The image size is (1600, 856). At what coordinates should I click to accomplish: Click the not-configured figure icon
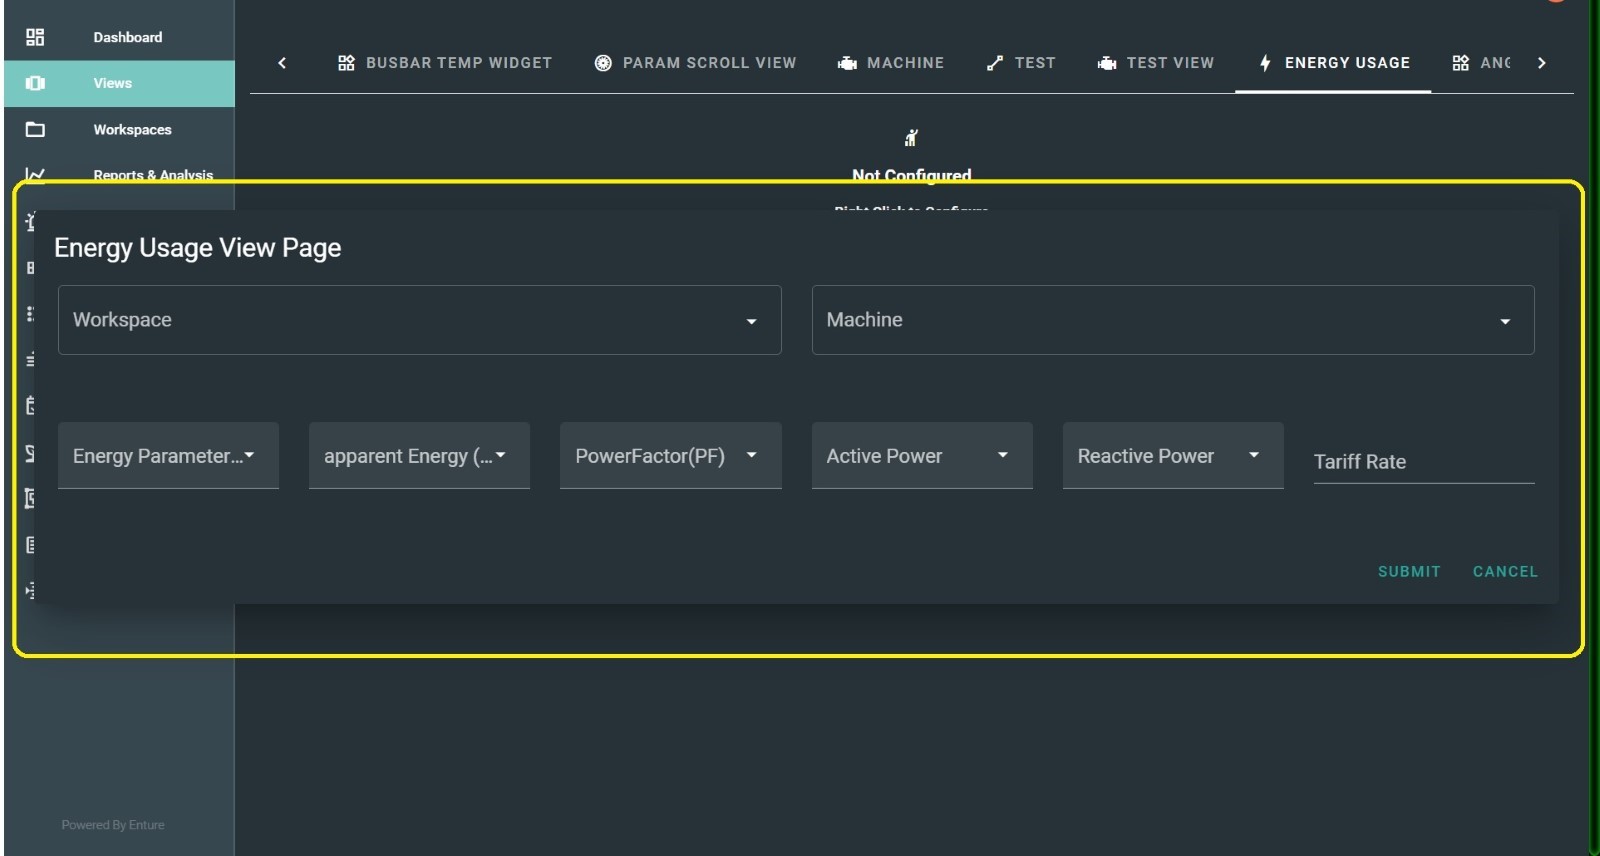911,138
